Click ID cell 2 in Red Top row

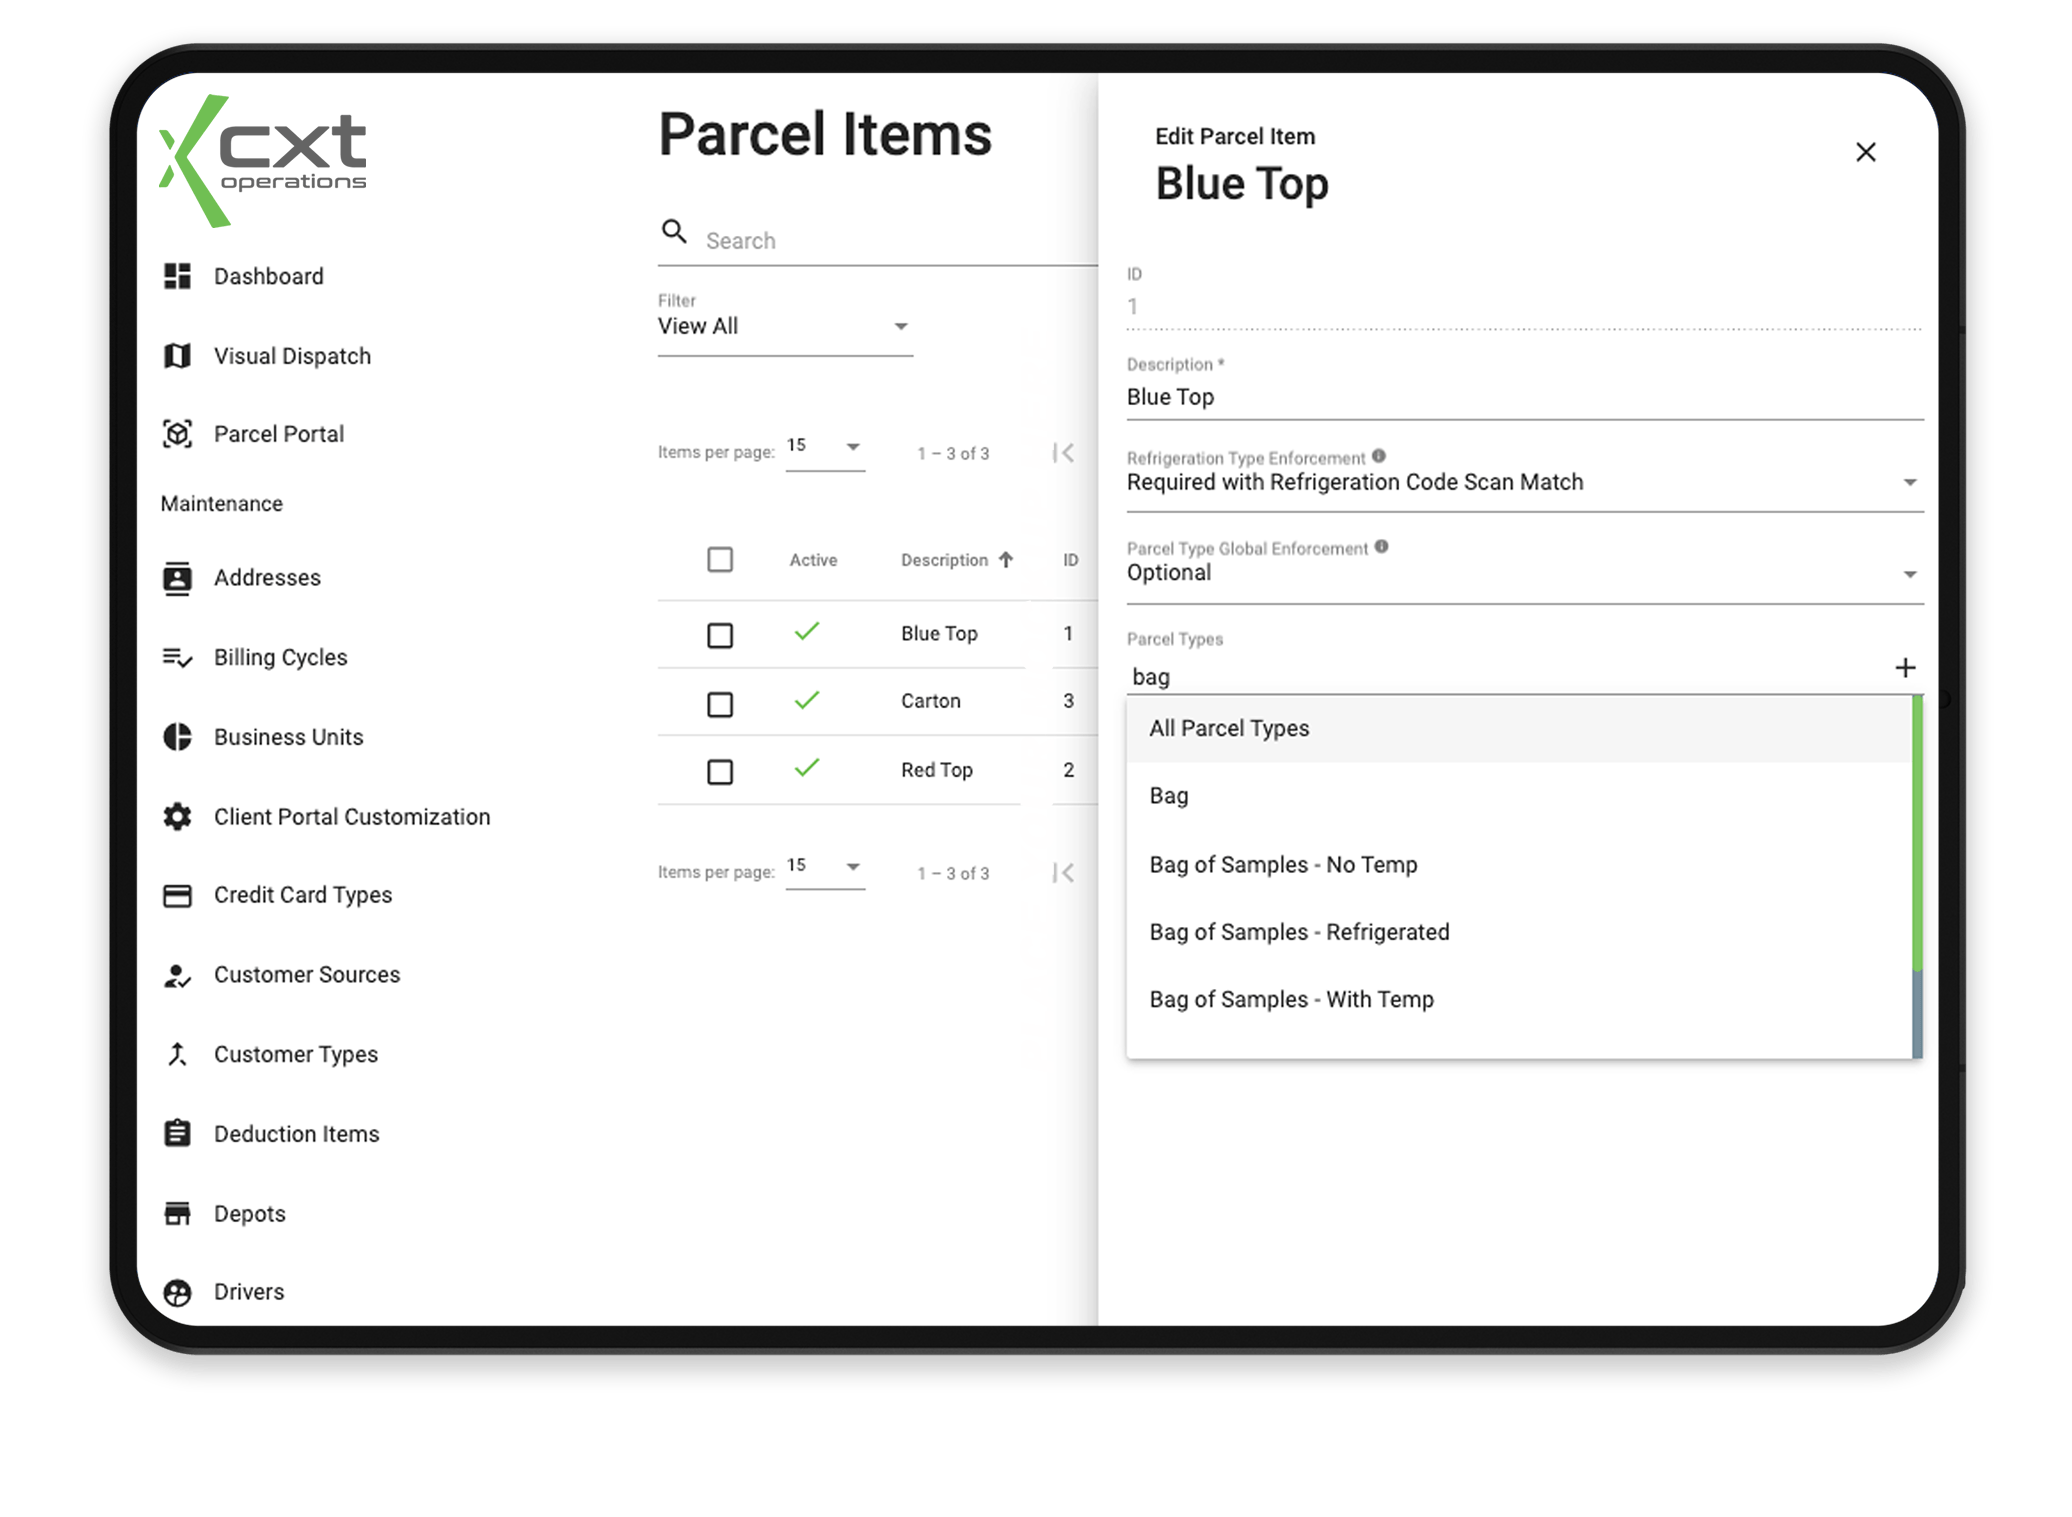(x=1068, y=770)
